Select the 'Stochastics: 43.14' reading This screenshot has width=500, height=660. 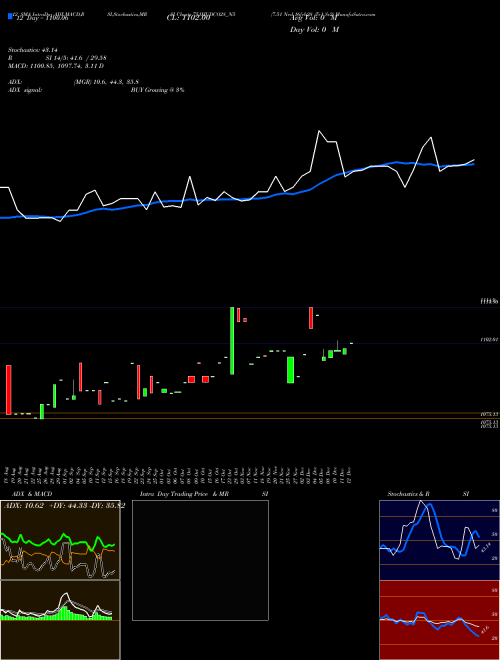tap(32, 50)
